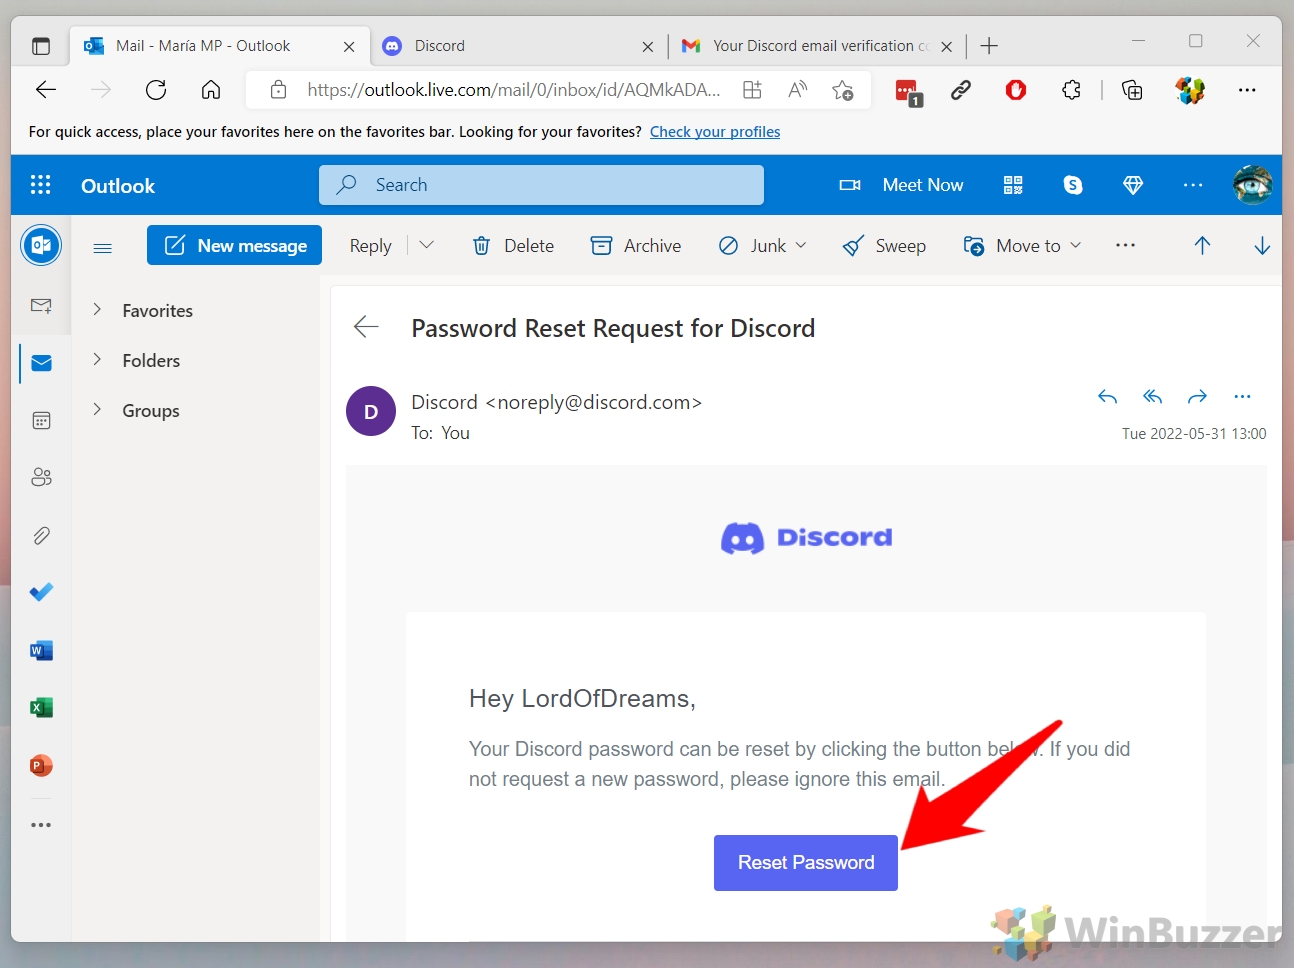This screenshot has height=968, width=1294.
Task: Delete the current email
Action: tap(513, 246)
